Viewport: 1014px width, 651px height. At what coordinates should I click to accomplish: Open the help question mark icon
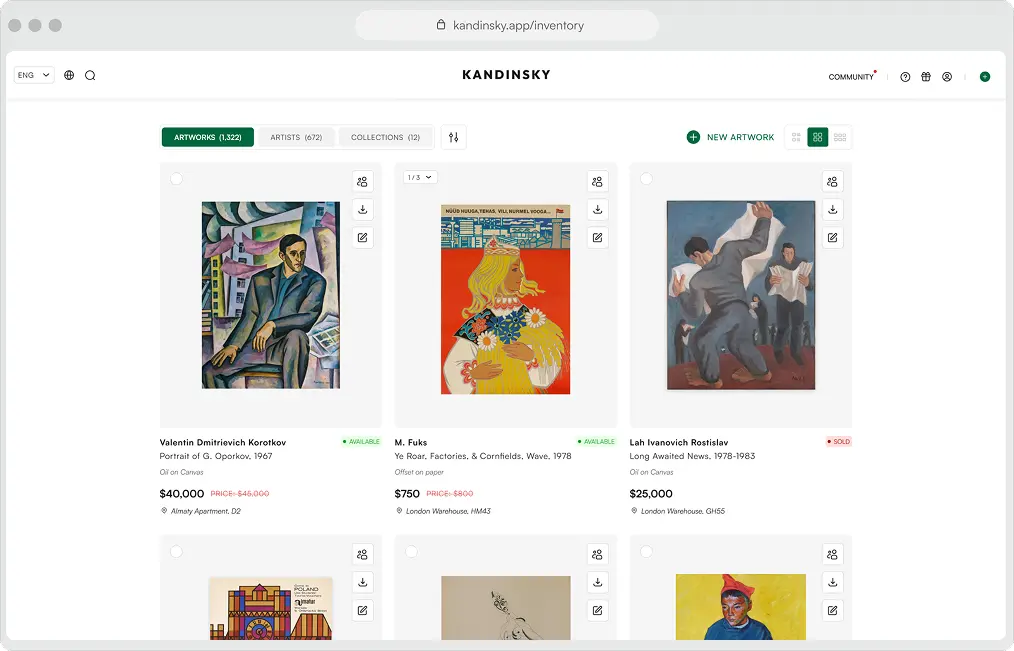[x=905, y=77]
